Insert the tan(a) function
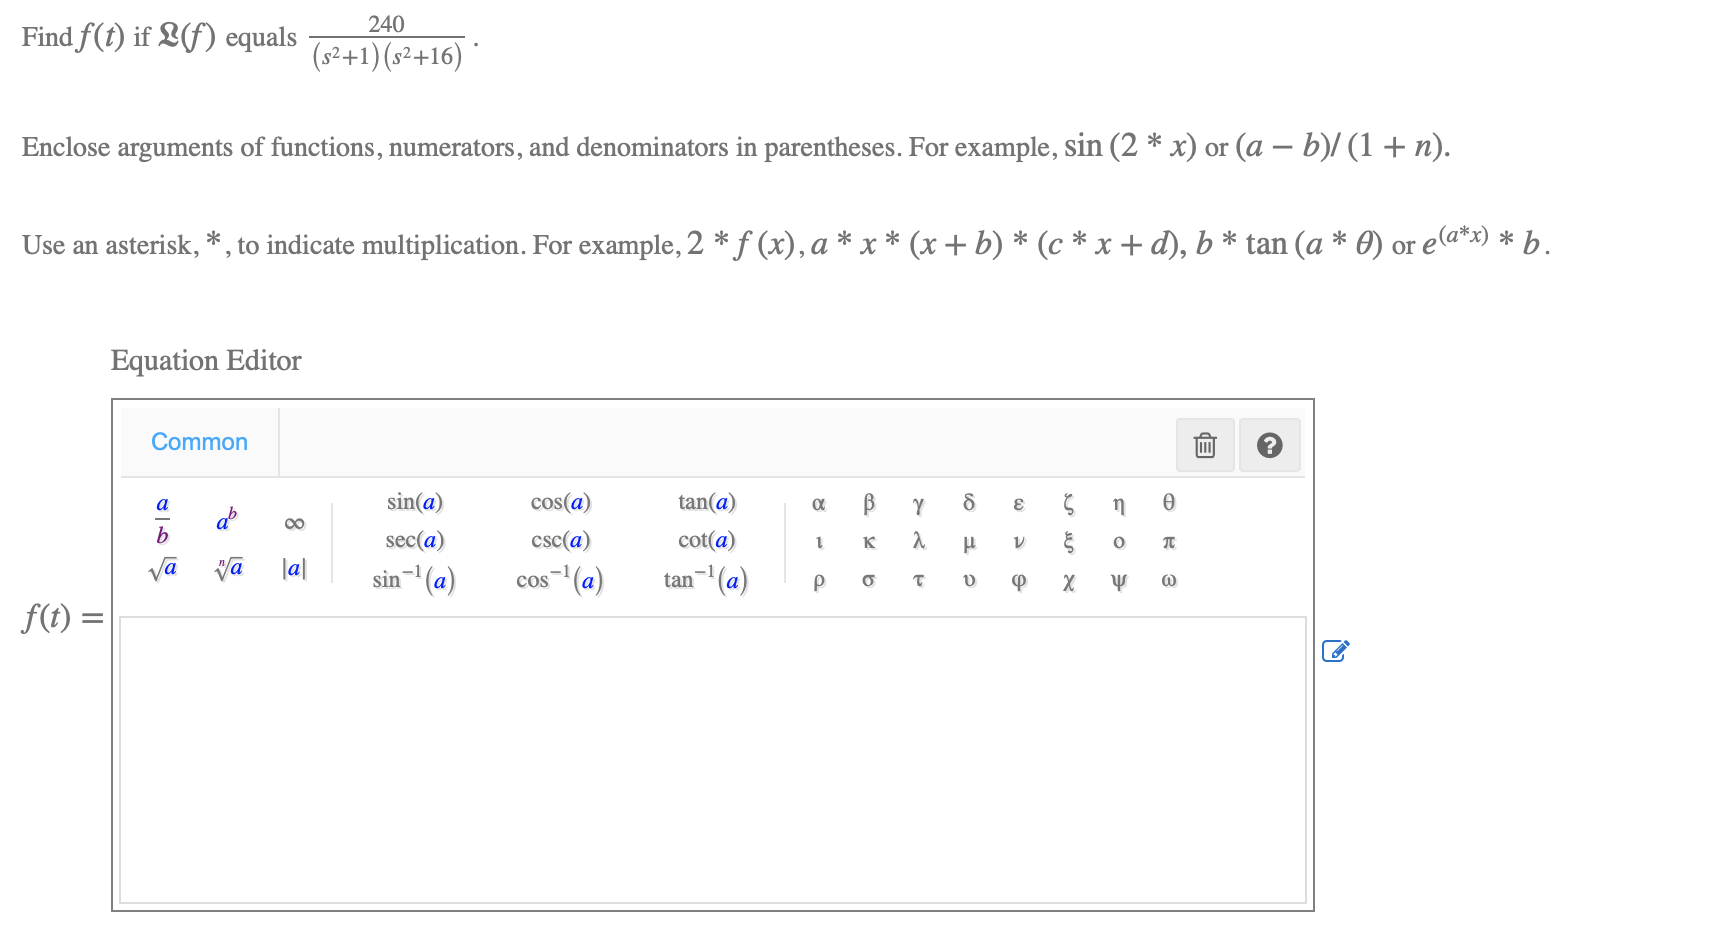Image resolution: width=1714 pixels, height=934 pixels. pyautogui.click(x=706, y=502)
